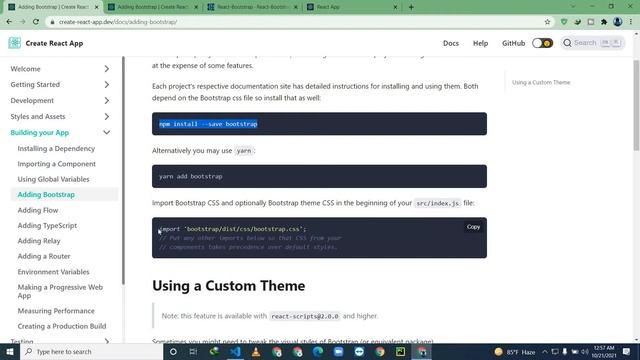Viewport: 640px width, 360px height.
Task: Open Task View on the taskbar
Action: [193, 351]
